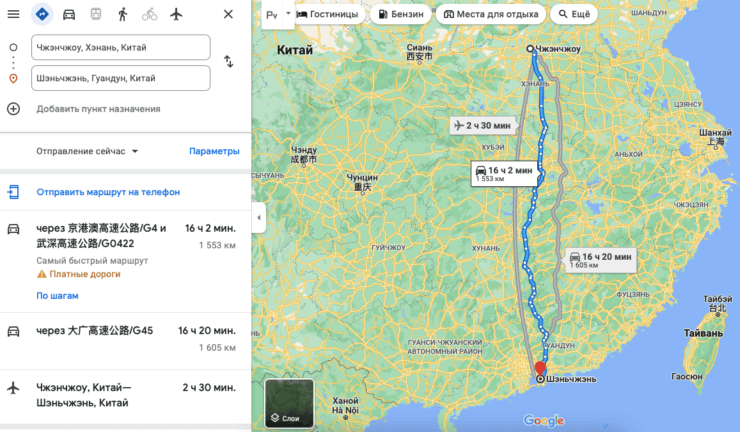Image resolution: width=740 pixels, height=432 pixels.
Task: Click the 'Бензин' filter chip
Action: point(400,15)
